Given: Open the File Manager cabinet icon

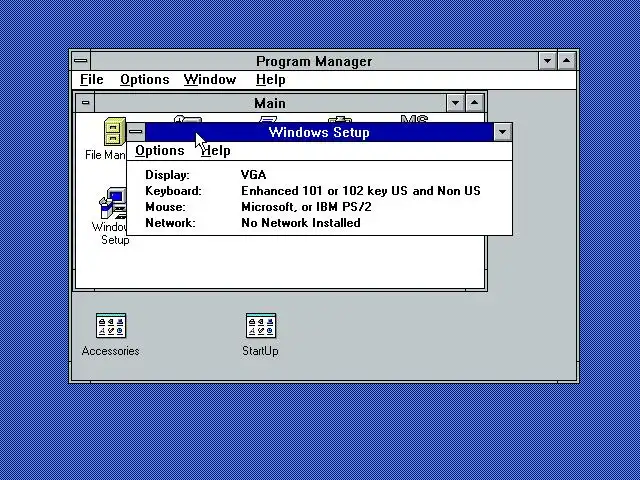Looking at the screenshot, I should pos(114,131).
